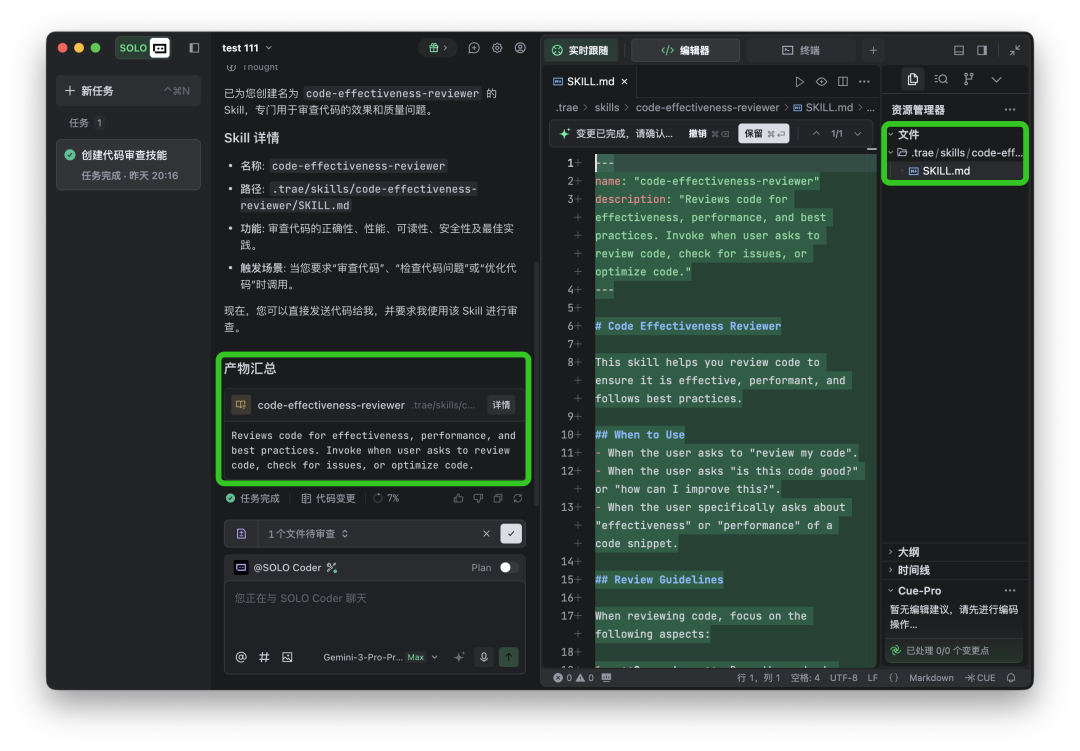Click code-effectiveness-reviewer in the breadcrumb
1080x751 pixels.
pyautogui.click(x=707, y=107)
